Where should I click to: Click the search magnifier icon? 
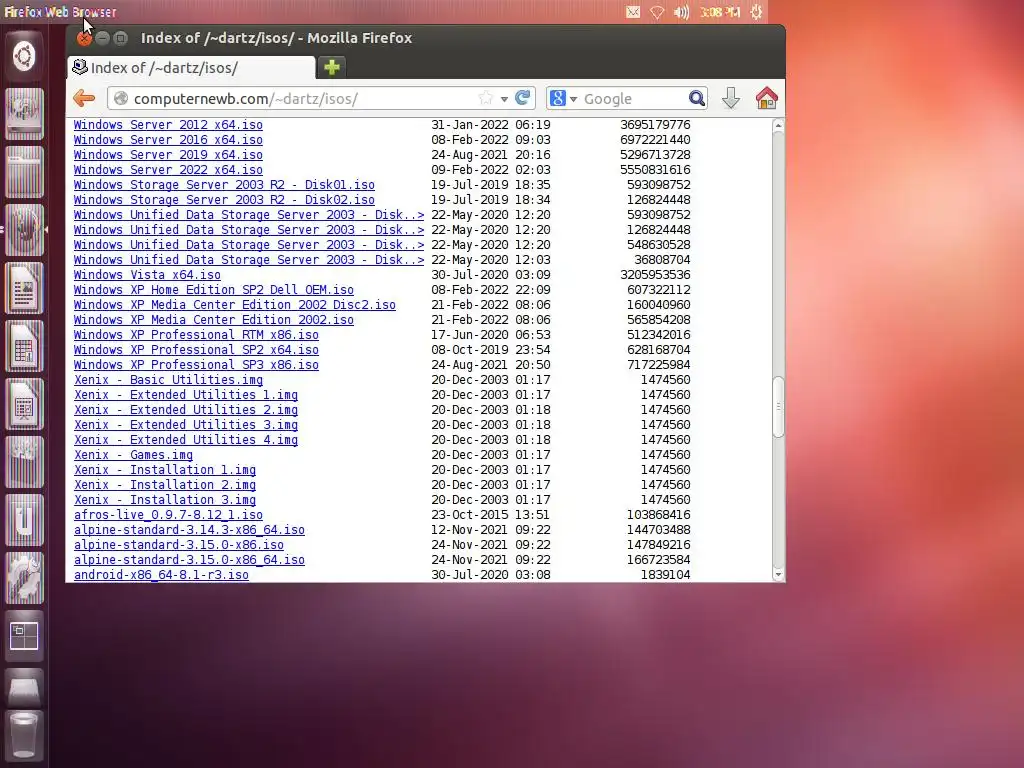[696, 99]
